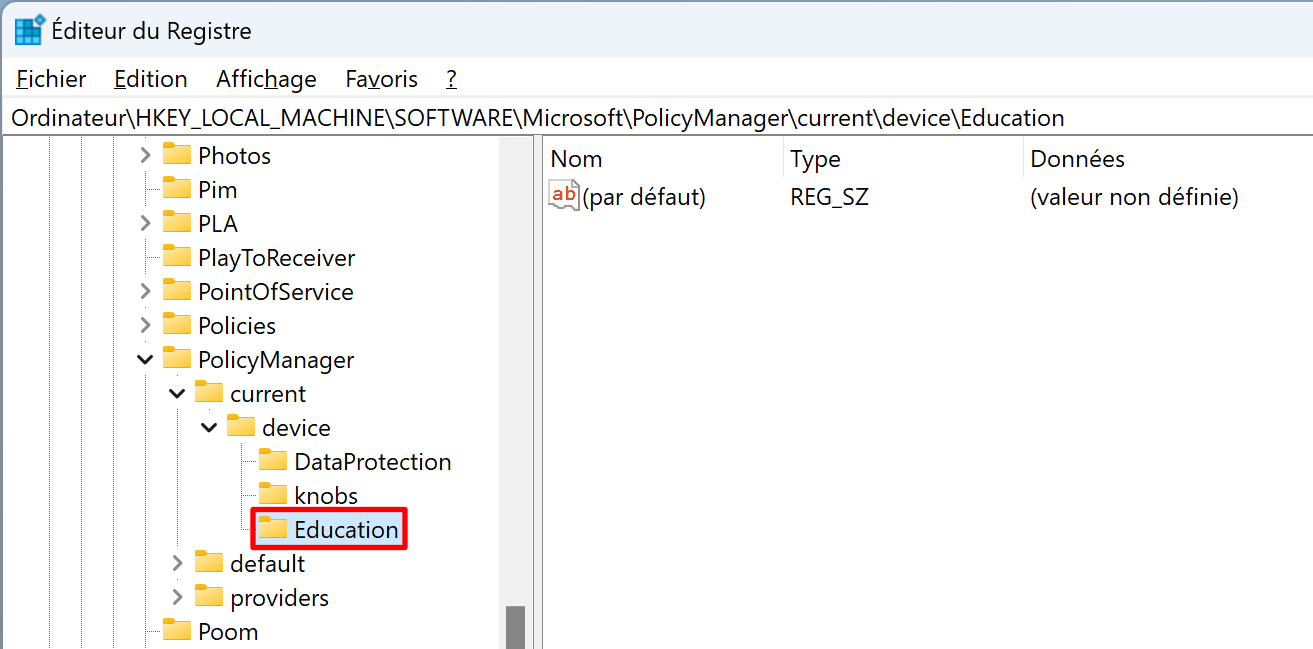Select the default key label

(267, 563)
